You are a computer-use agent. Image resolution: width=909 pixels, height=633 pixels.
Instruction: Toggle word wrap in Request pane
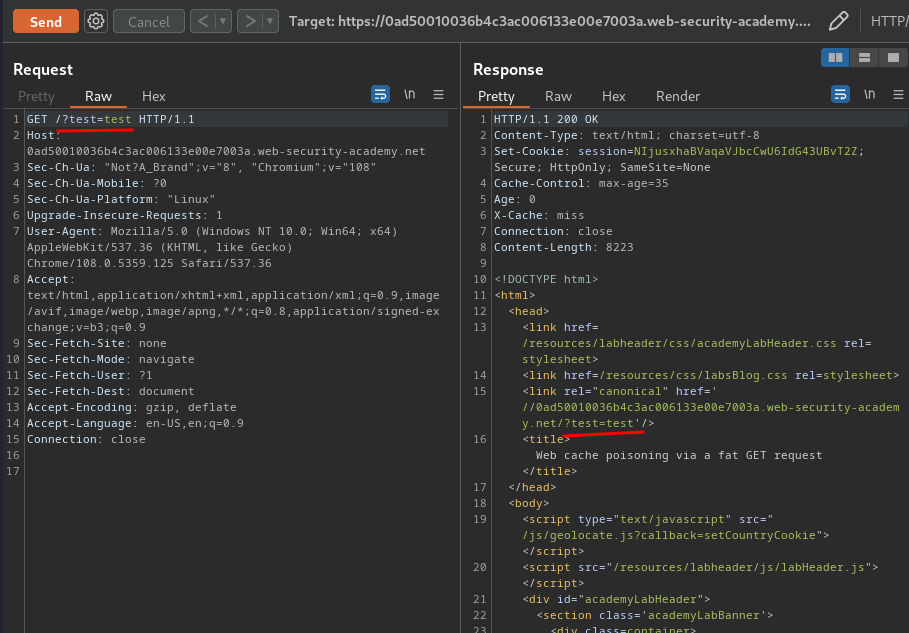(x=380, y=94)
